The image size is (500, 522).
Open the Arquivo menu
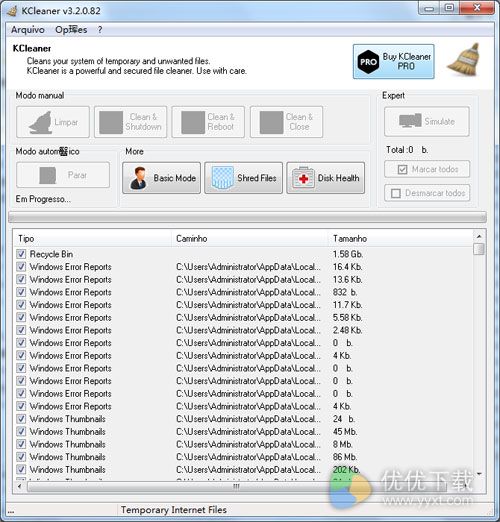click(x=28, y=30)
